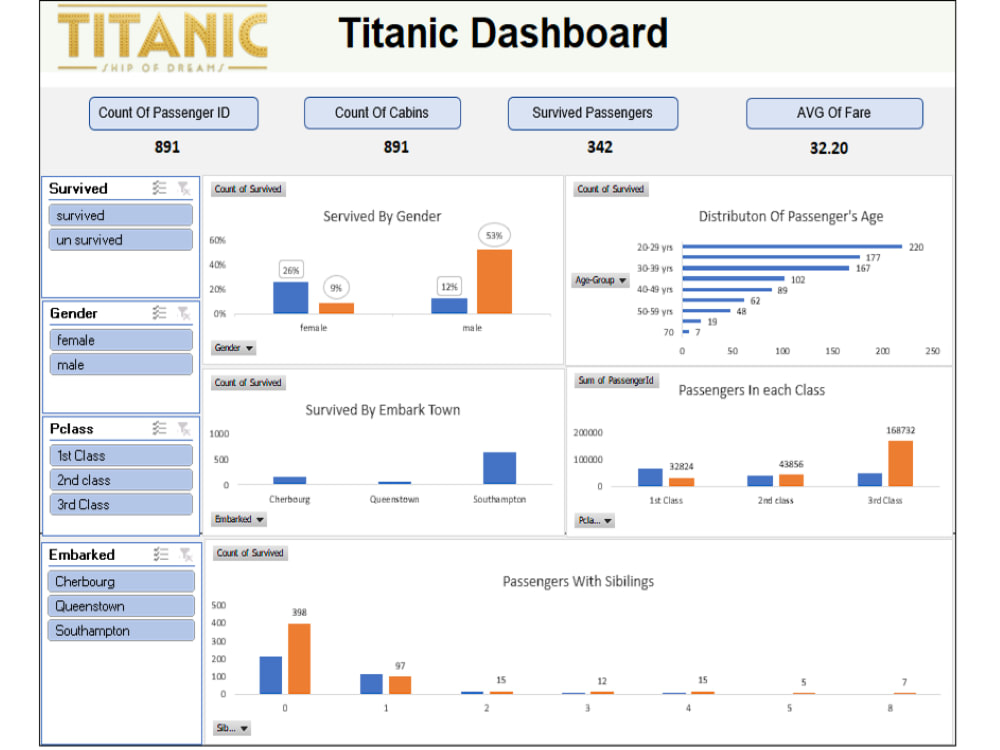Filter by Cherbourg in the Embarked slicer
The image size is (1000, 750).
point(121,582)
